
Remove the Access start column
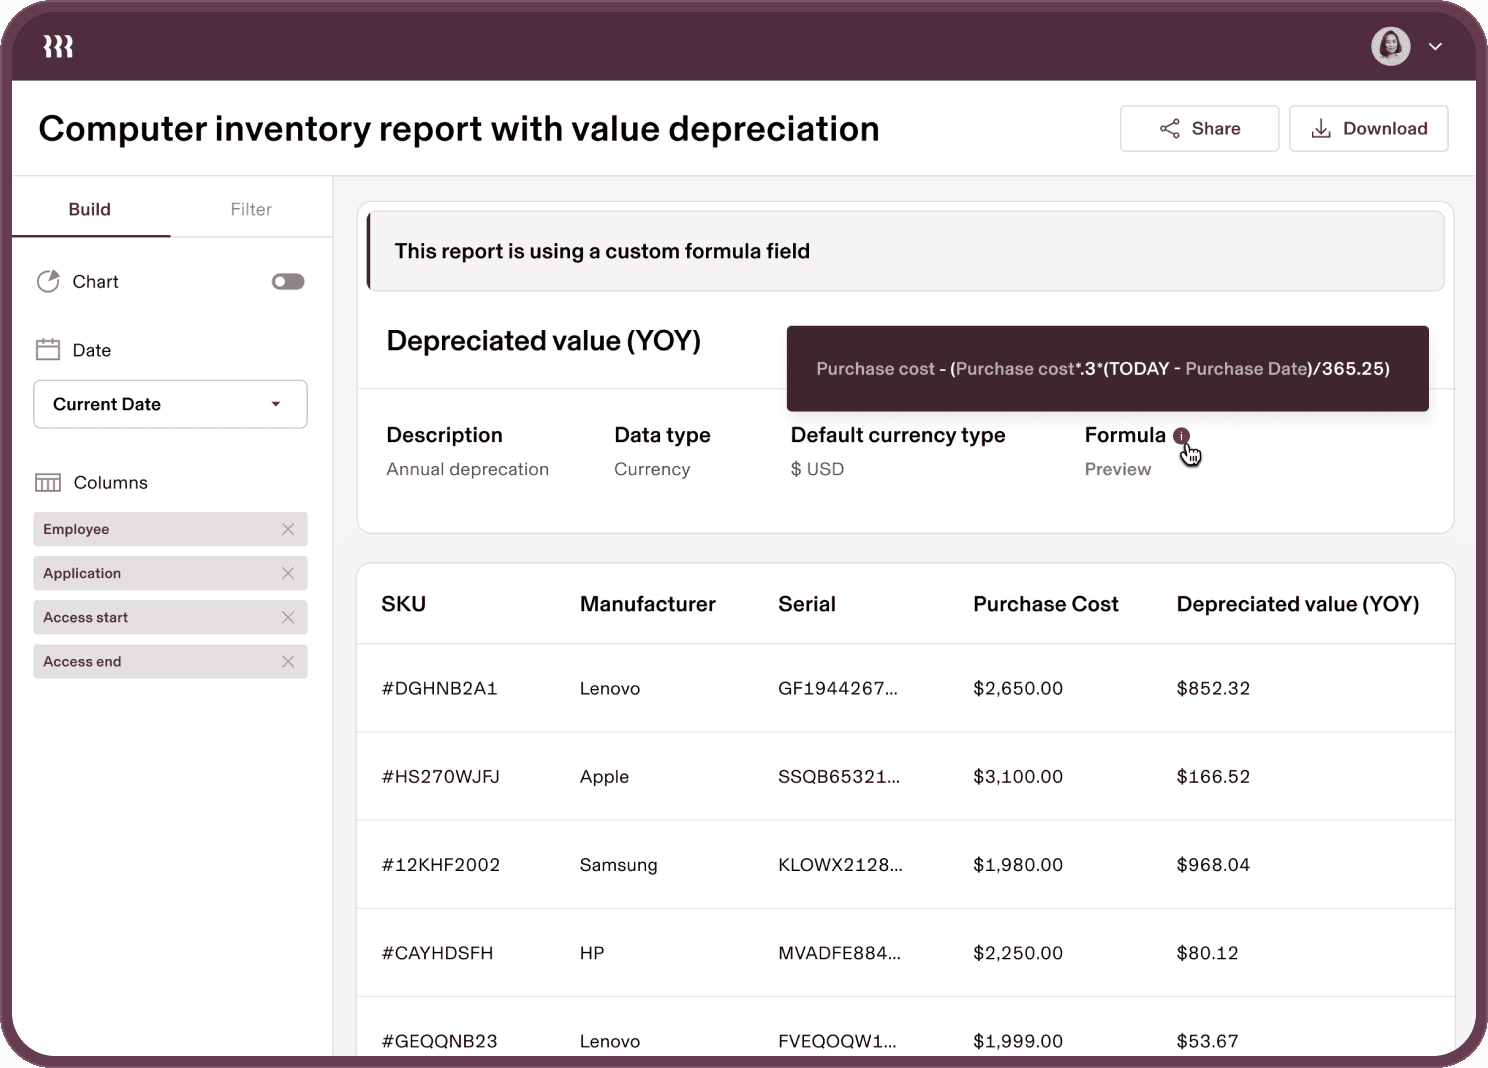tap(288, 617)
